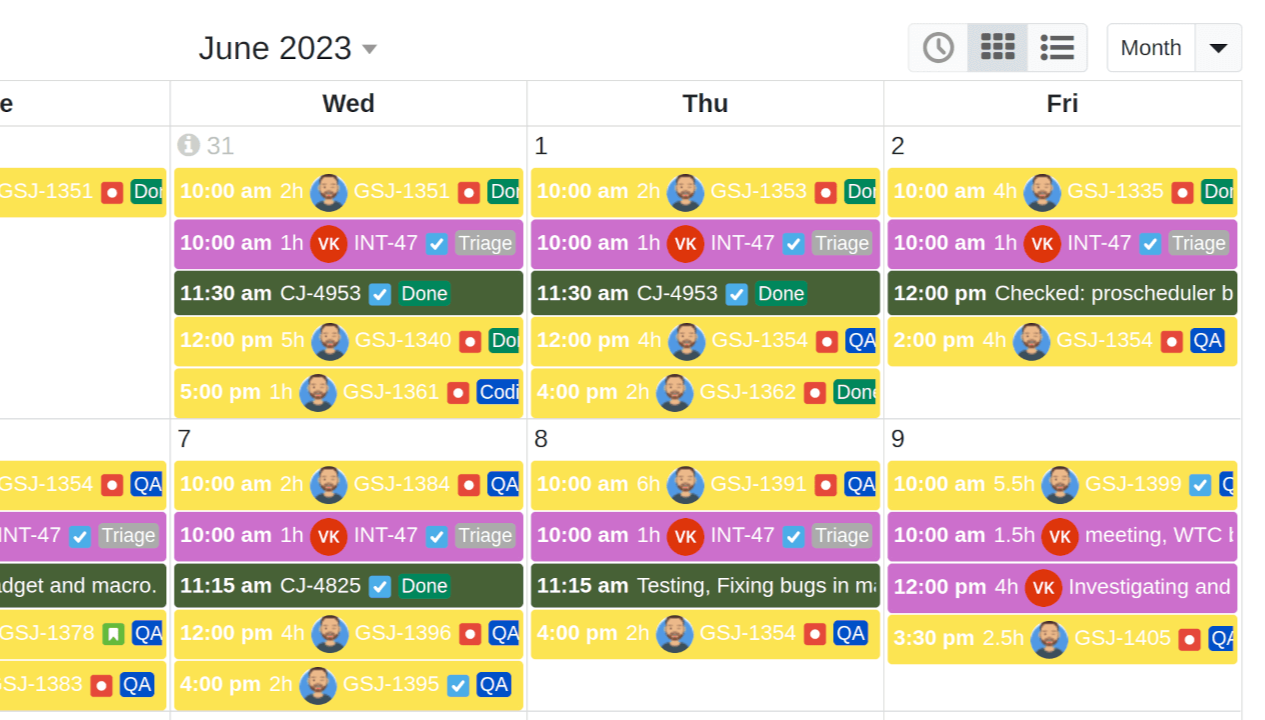Open the June 2023 date picker dropdown
The image size is (1265, 720).
(x=369, y=48)
